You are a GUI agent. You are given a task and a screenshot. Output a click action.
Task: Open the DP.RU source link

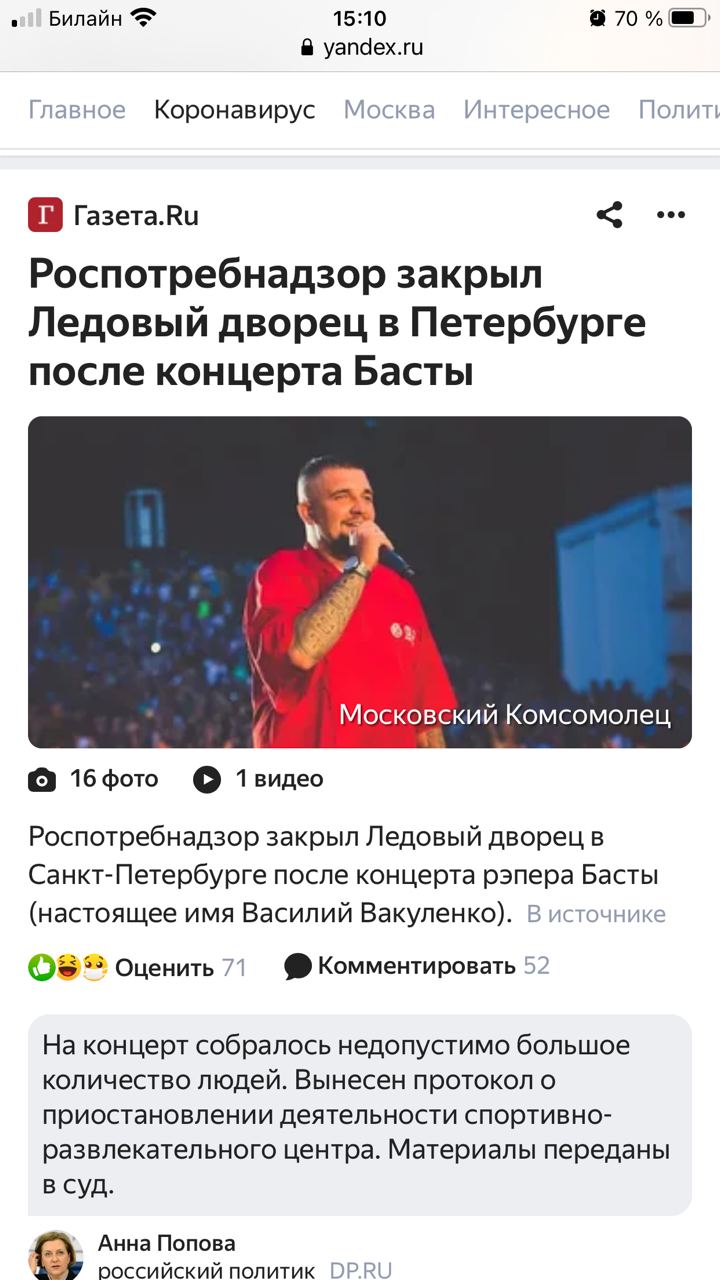pyautogui.click(x=361, y=1271)
